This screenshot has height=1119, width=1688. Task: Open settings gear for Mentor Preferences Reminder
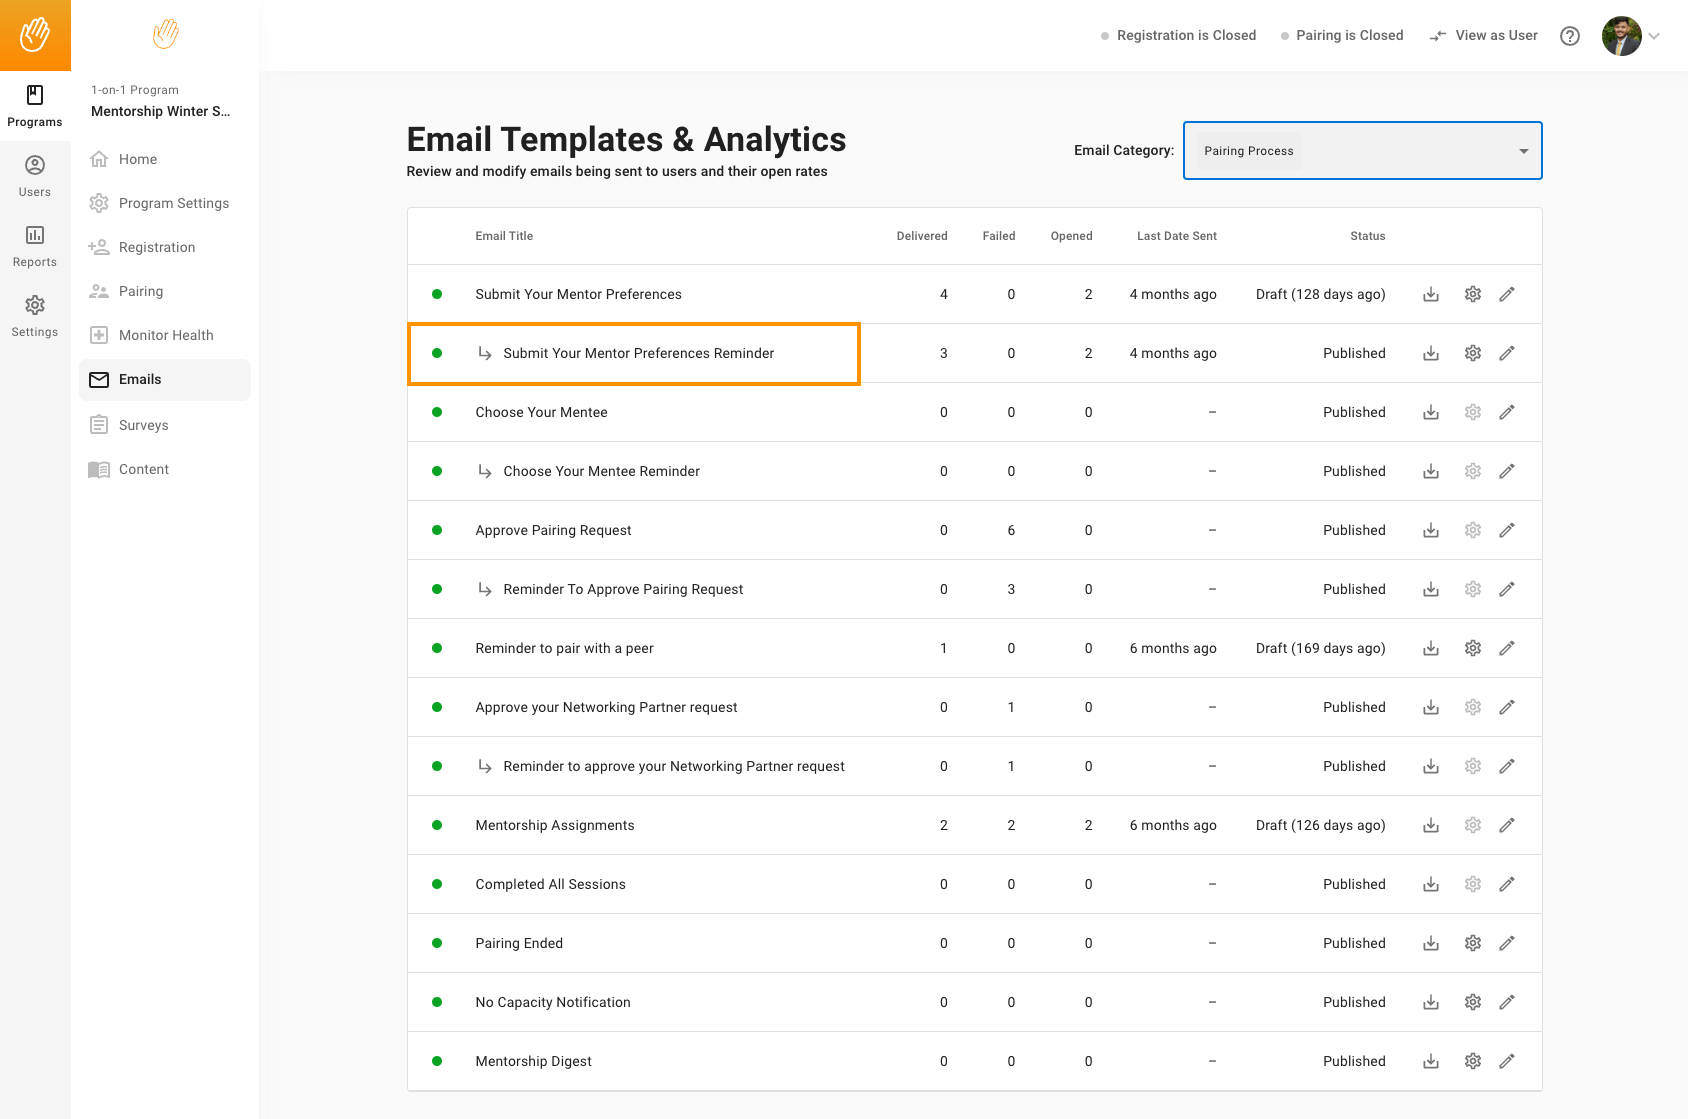(x=1473, y=353)
